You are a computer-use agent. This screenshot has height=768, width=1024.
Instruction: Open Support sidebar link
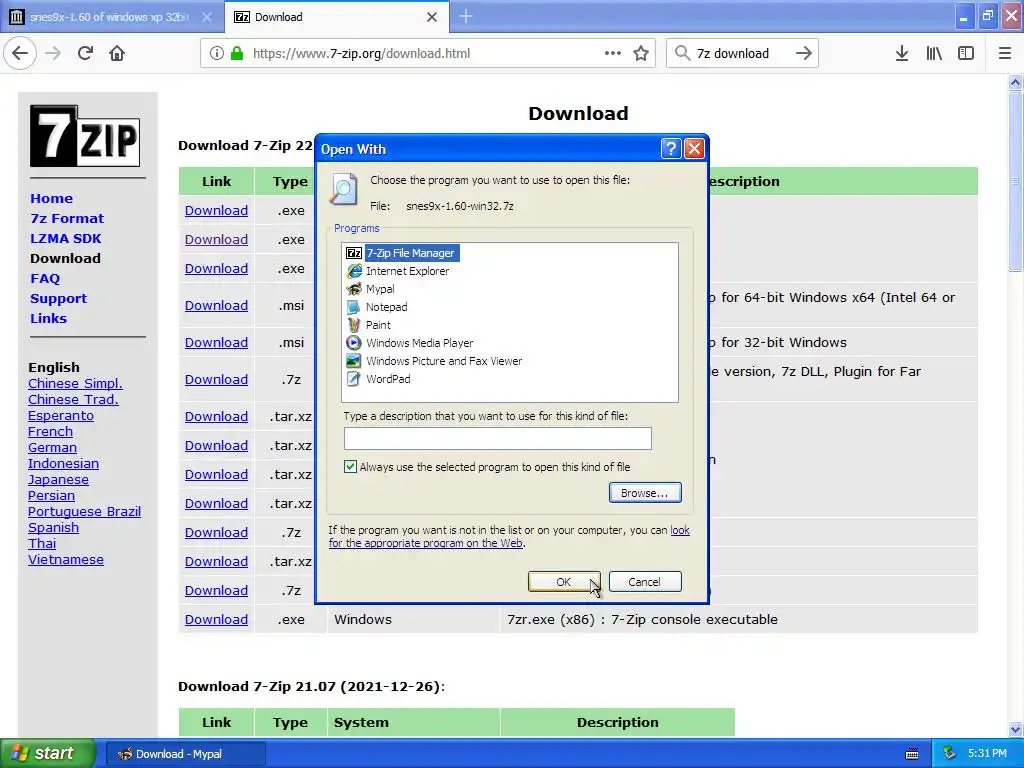[x=58, y=298]
